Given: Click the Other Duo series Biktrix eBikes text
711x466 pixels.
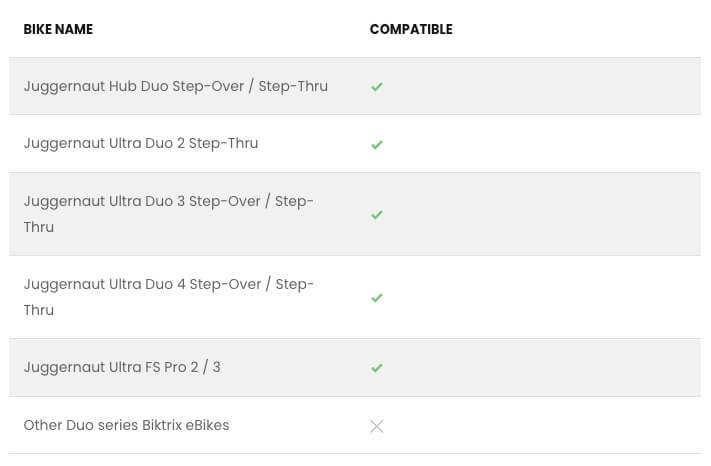Looking at the screenshot, I should [126, 425].
